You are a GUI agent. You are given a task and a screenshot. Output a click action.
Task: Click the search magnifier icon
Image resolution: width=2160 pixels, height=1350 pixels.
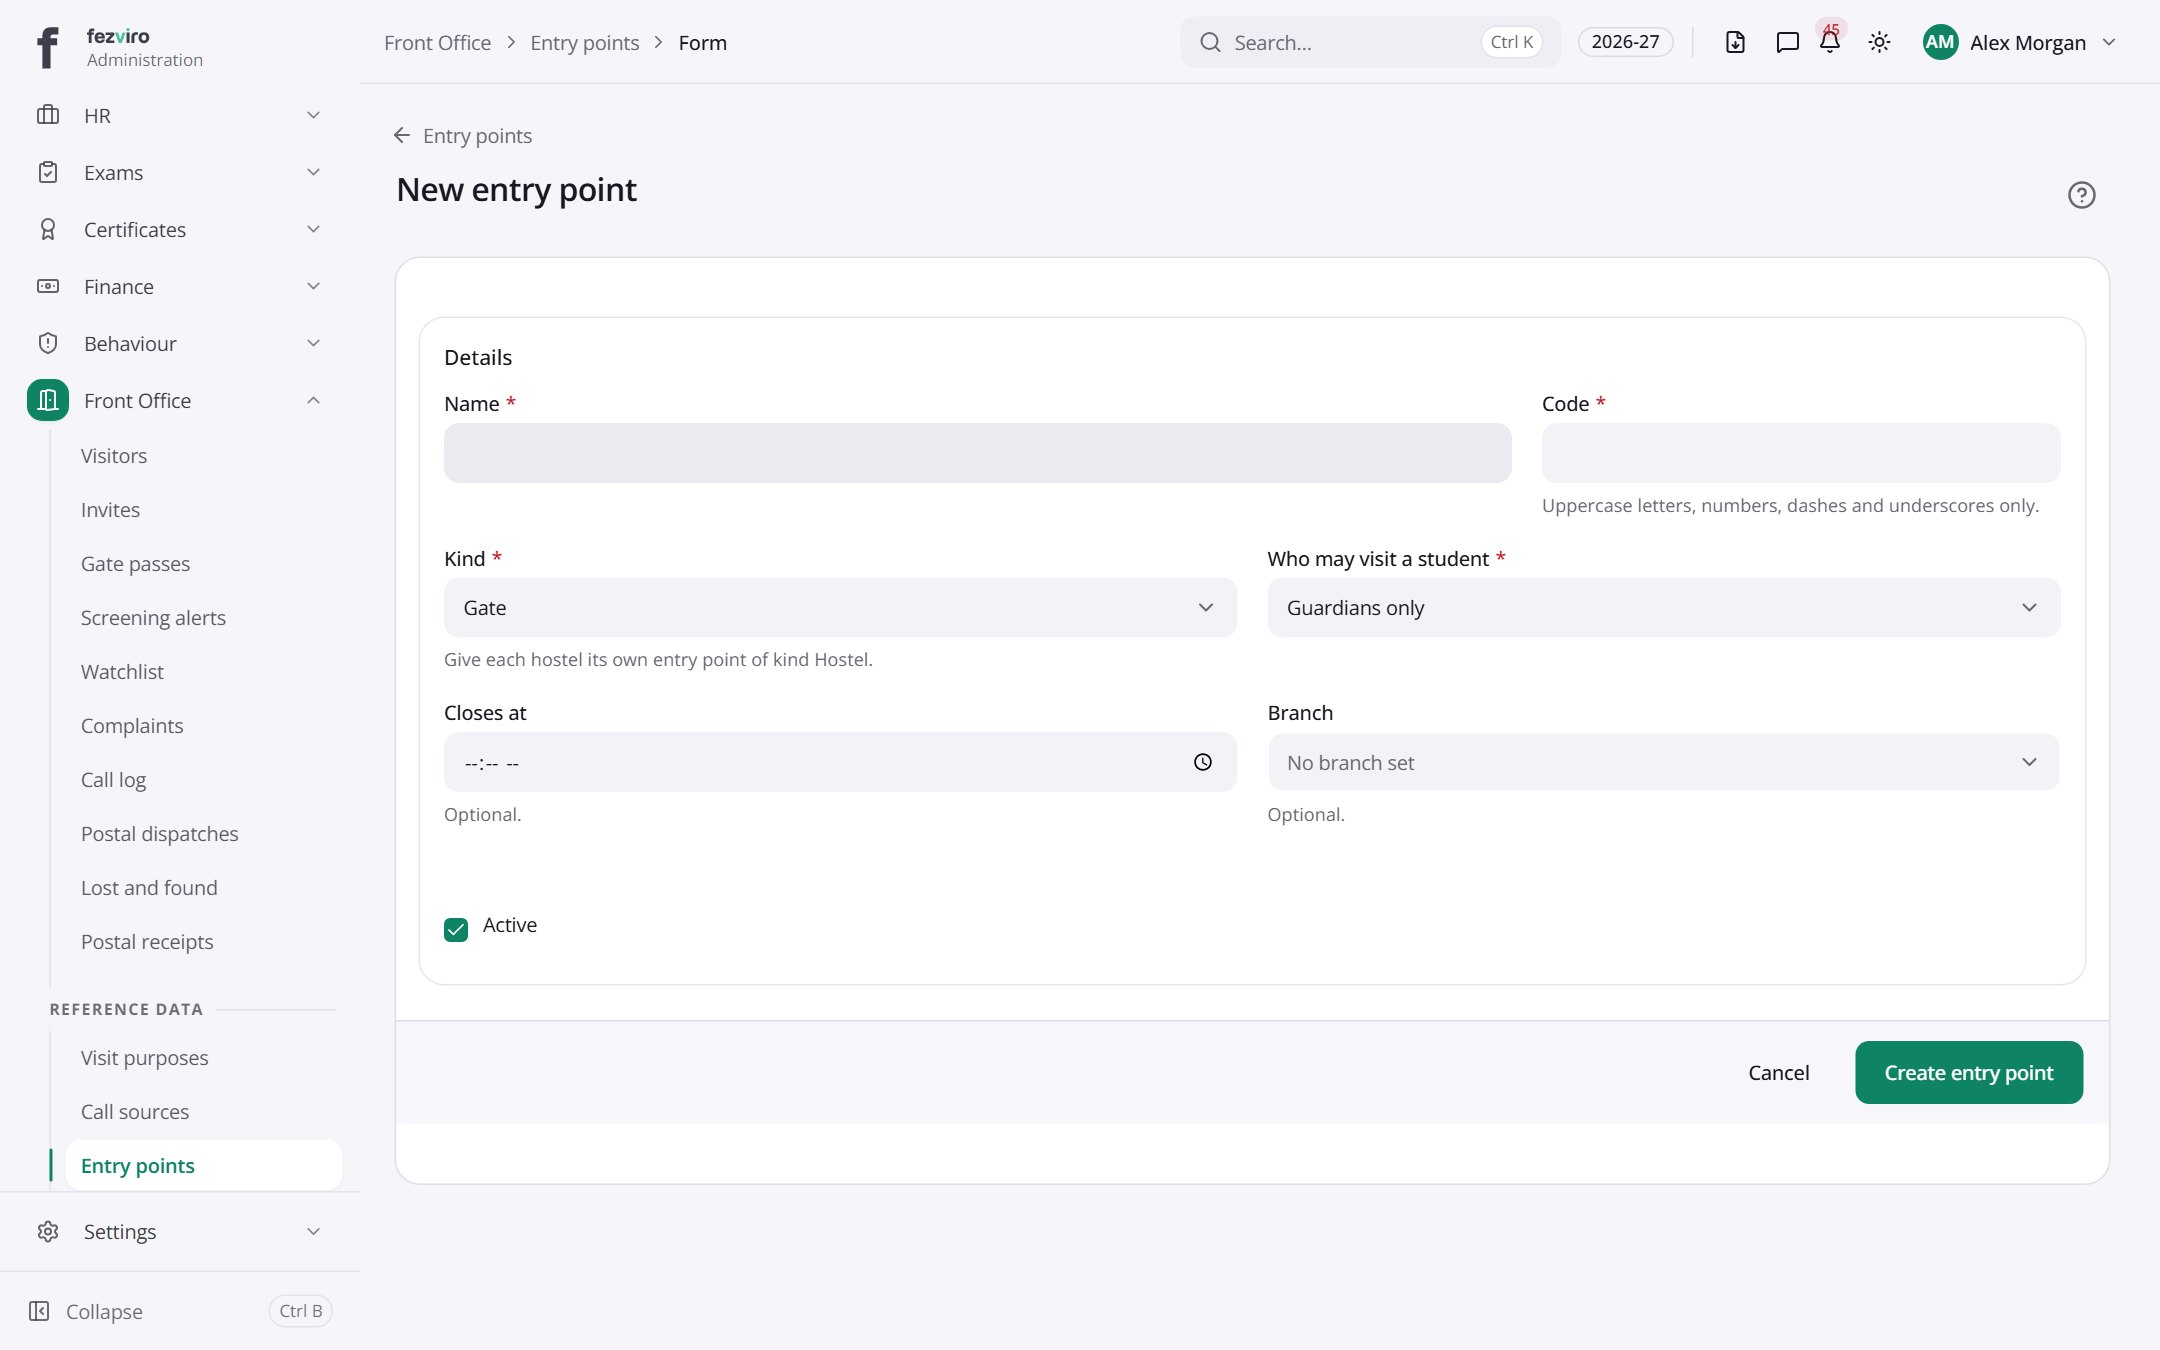pos(1210,42)
